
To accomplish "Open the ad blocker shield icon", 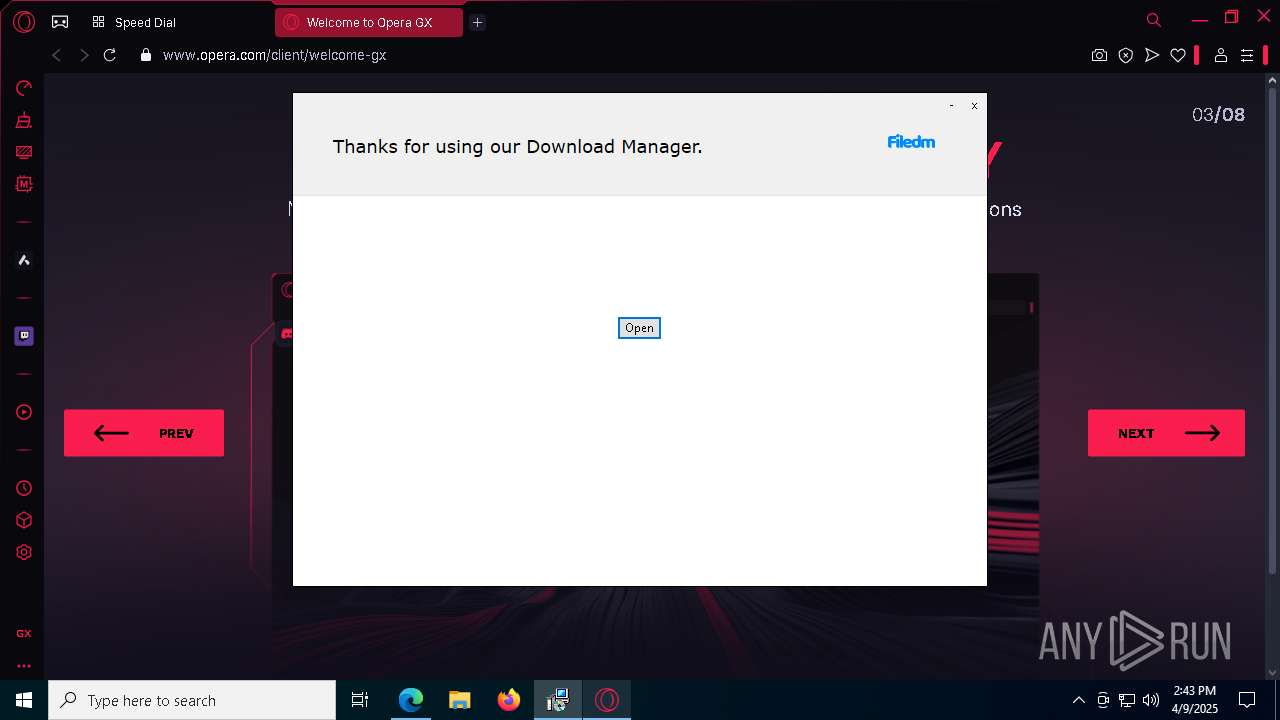I will coord(1126,56).
